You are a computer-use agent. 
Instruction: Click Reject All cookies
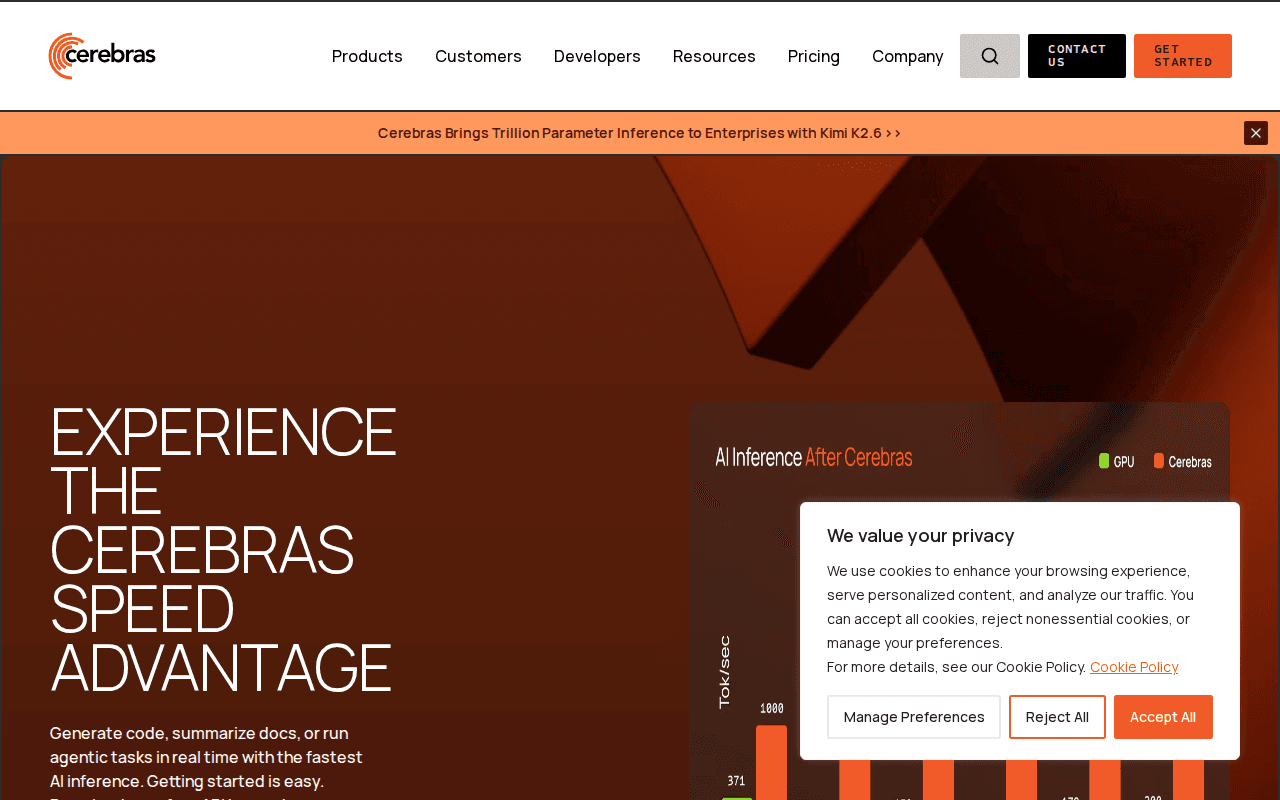coord(1057,717)
